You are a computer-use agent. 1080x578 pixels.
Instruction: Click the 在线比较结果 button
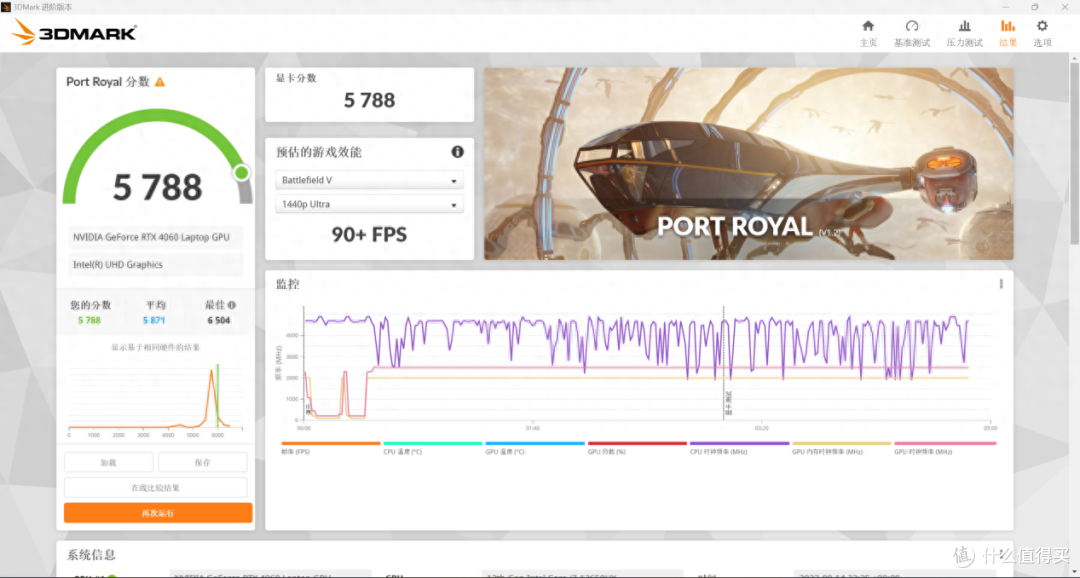(x=156, y=487)
